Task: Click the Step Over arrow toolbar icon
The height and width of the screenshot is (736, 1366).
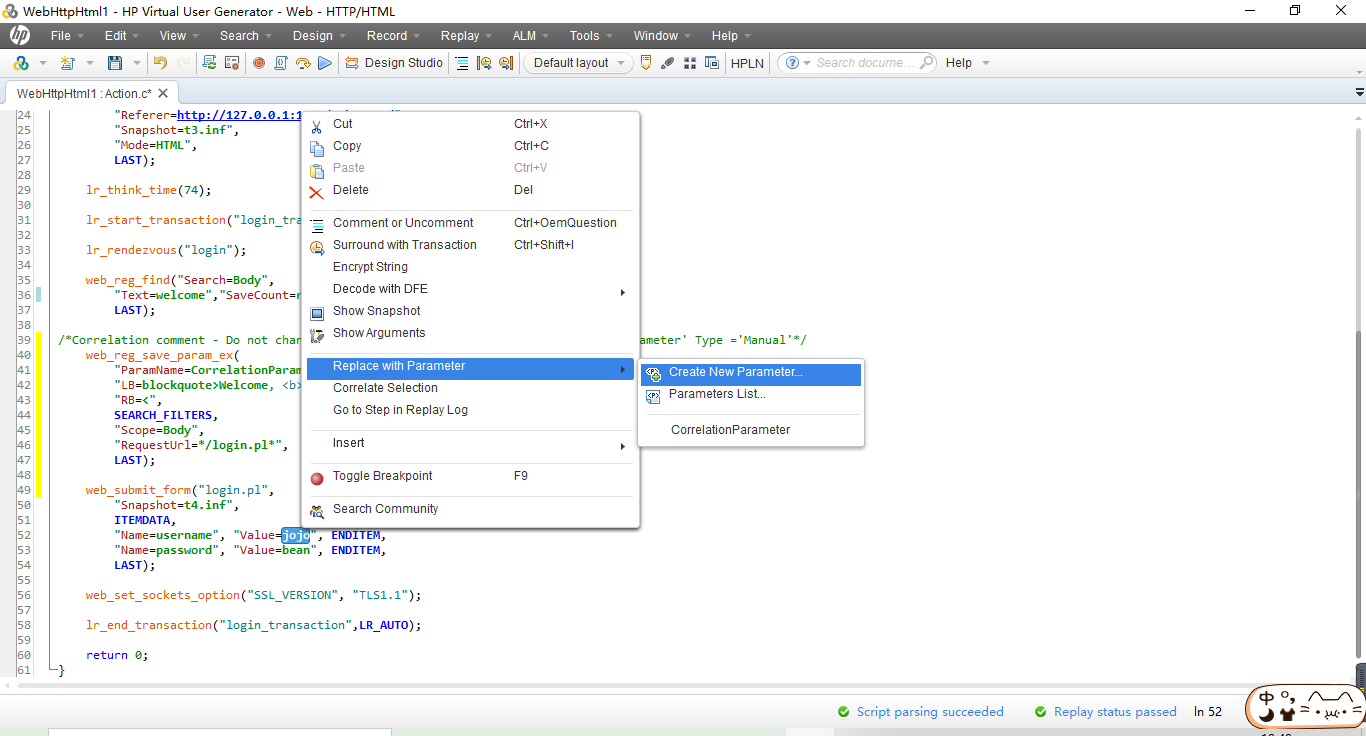Action: (303, 63)
